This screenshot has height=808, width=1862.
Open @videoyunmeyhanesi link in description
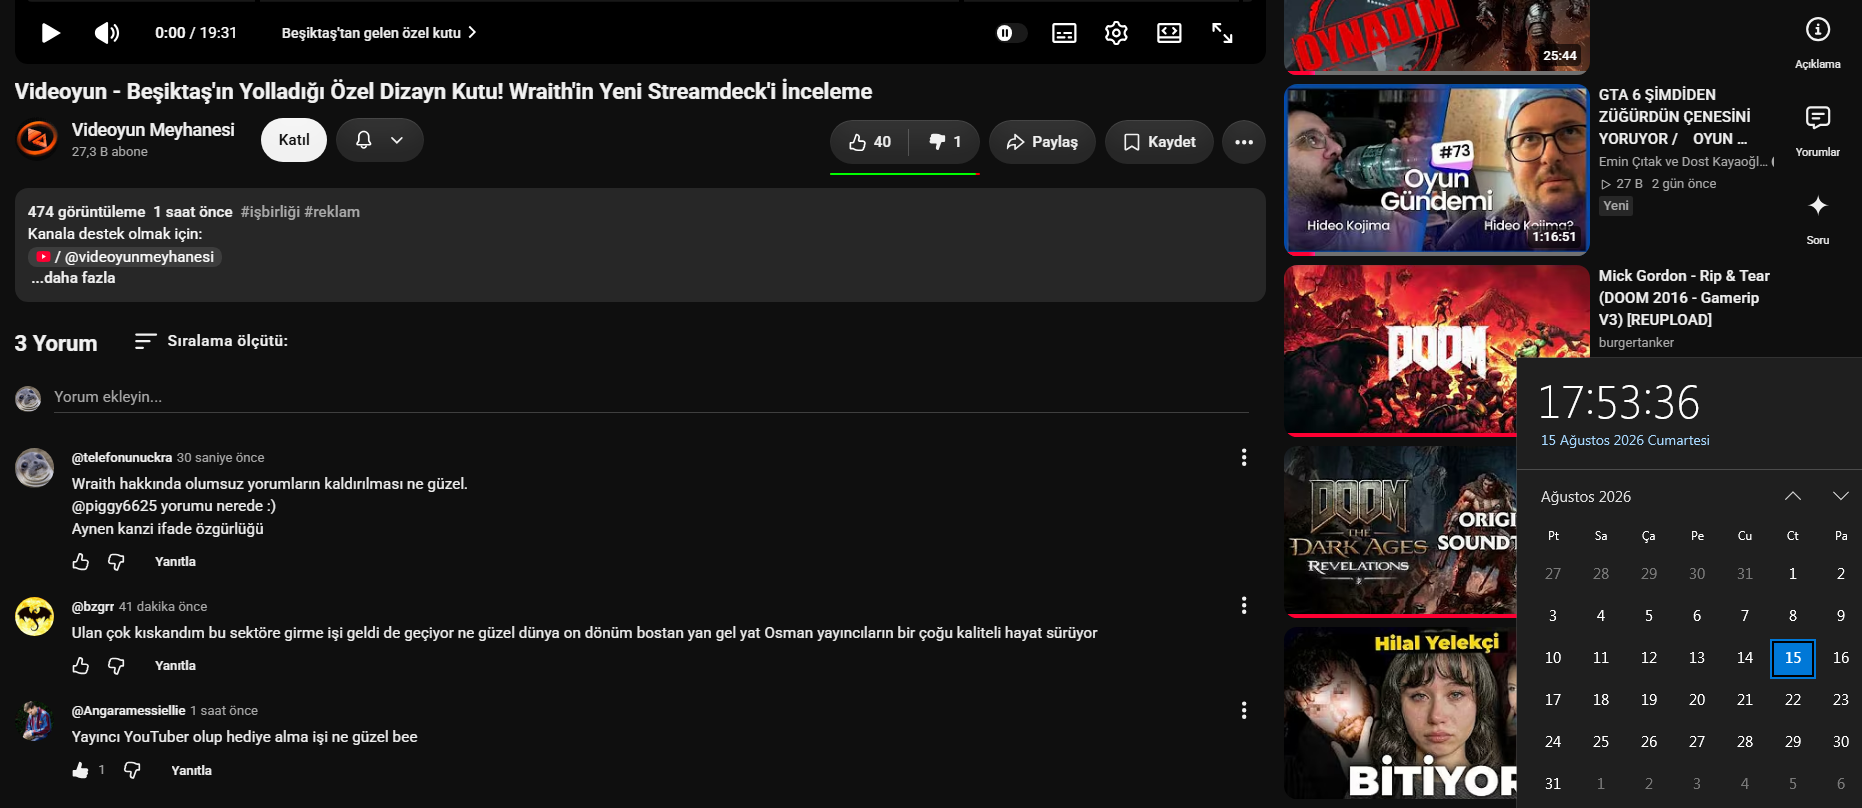(x=125, y=257)
